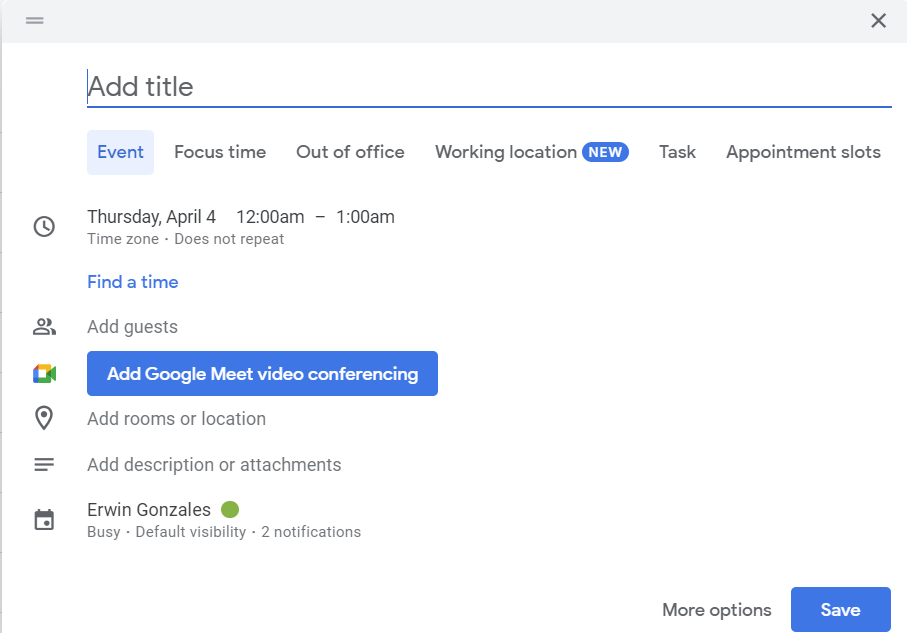Add Google Meet video conferencing
This screenshot has width=907, height=633.
pos(262,374)
